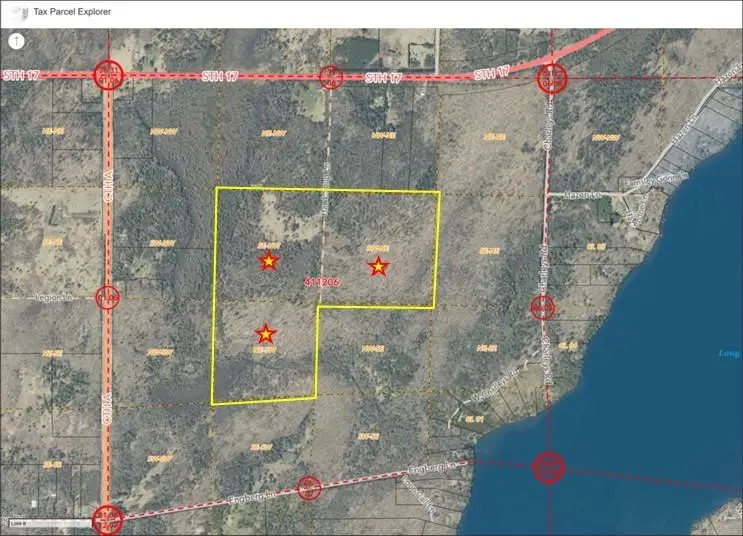The height and width of the screenshot is (536, 743).
Task: Click section marker on CTH A near Legion Ln
Action: point(108,298)
